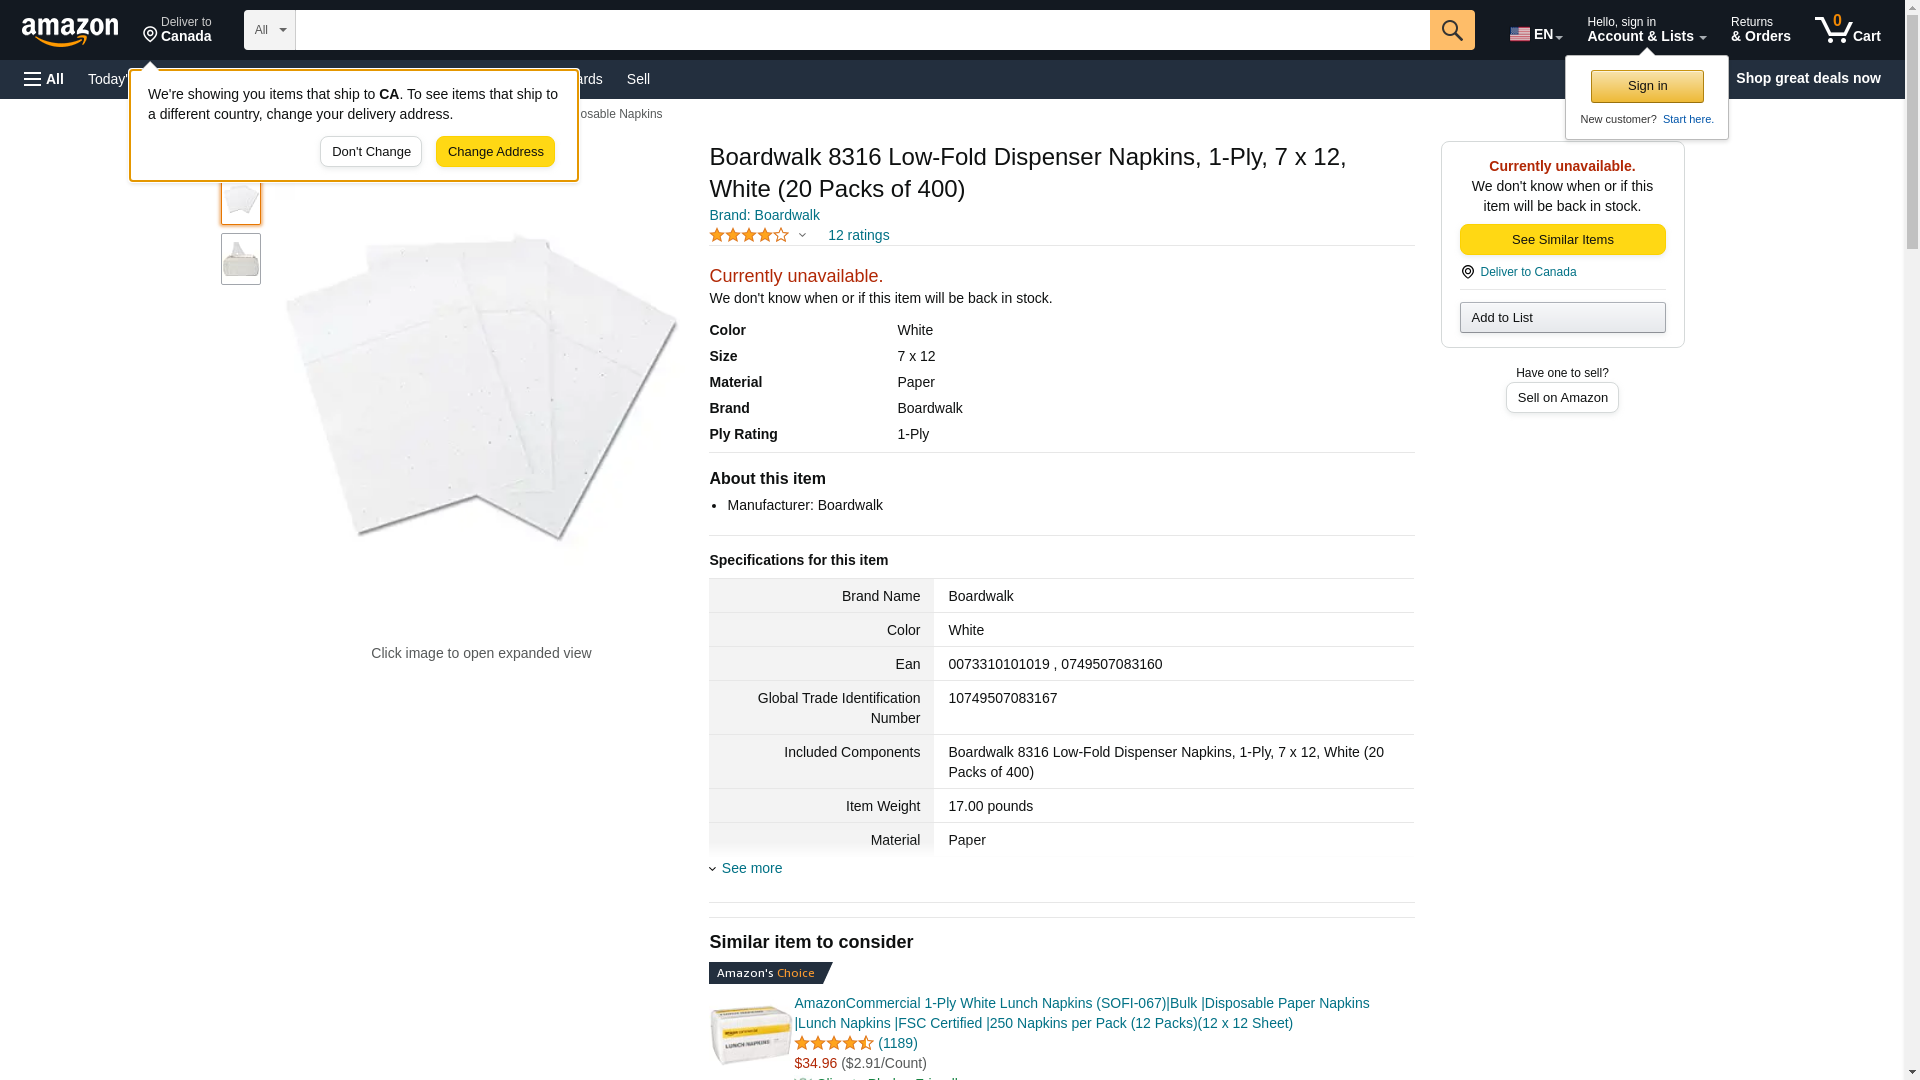Screen dimensions: 1920x1080
Task: Open Returns & Orders
Action: (x=1760, y=30)
